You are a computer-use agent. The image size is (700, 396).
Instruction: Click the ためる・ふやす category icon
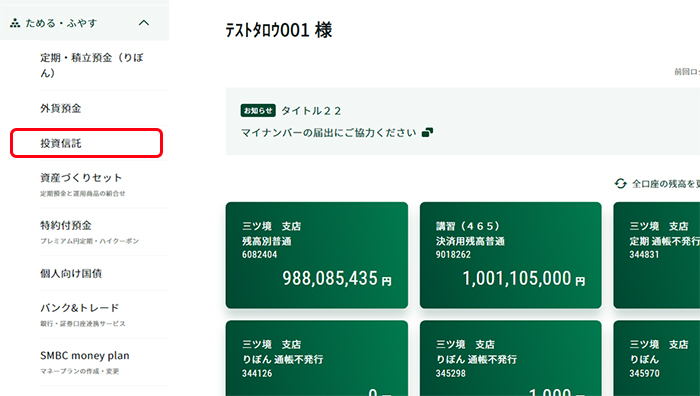click(x=15, y=23)
